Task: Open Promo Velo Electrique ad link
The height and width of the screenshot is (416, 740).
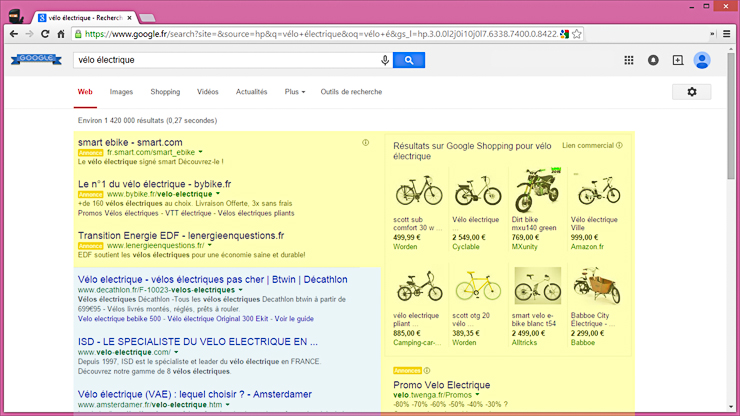Action: pyautogui.click(x=442, y=385)
